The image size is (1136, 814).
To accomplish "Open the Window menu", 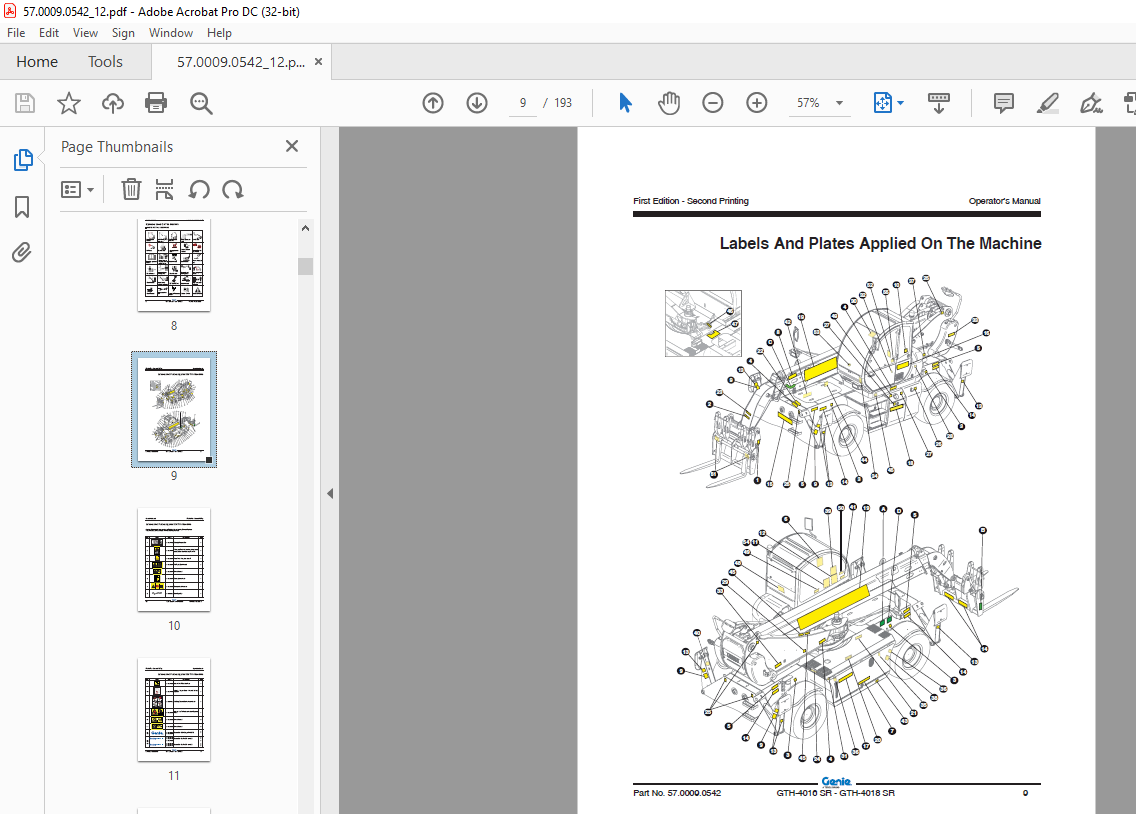I will 171,33.
